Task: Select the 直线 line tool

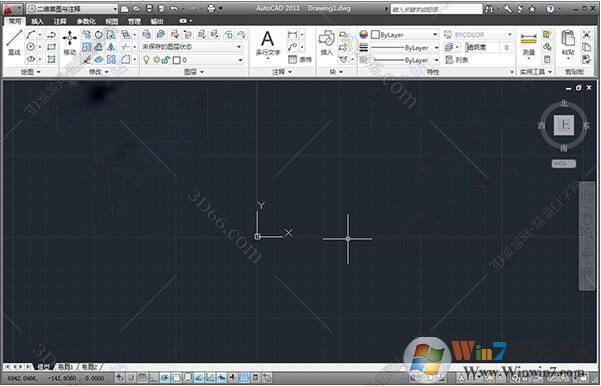Action: click(14, 42)
